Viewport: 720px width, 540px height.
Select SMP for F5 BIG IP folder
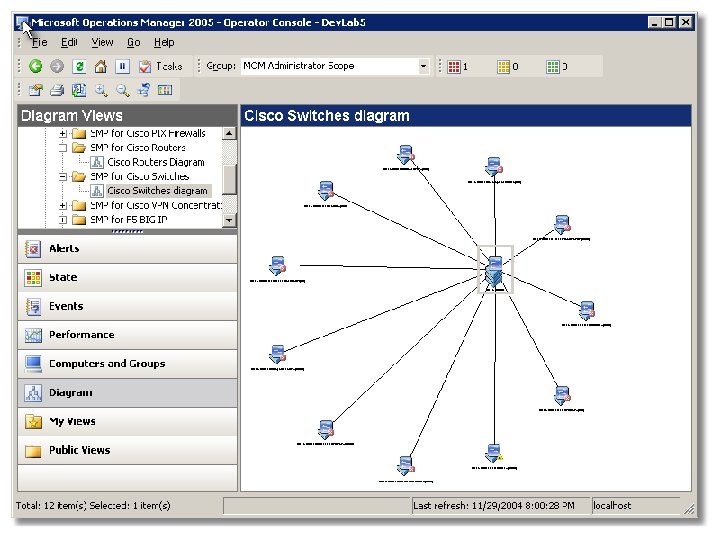tap(129, 220)
